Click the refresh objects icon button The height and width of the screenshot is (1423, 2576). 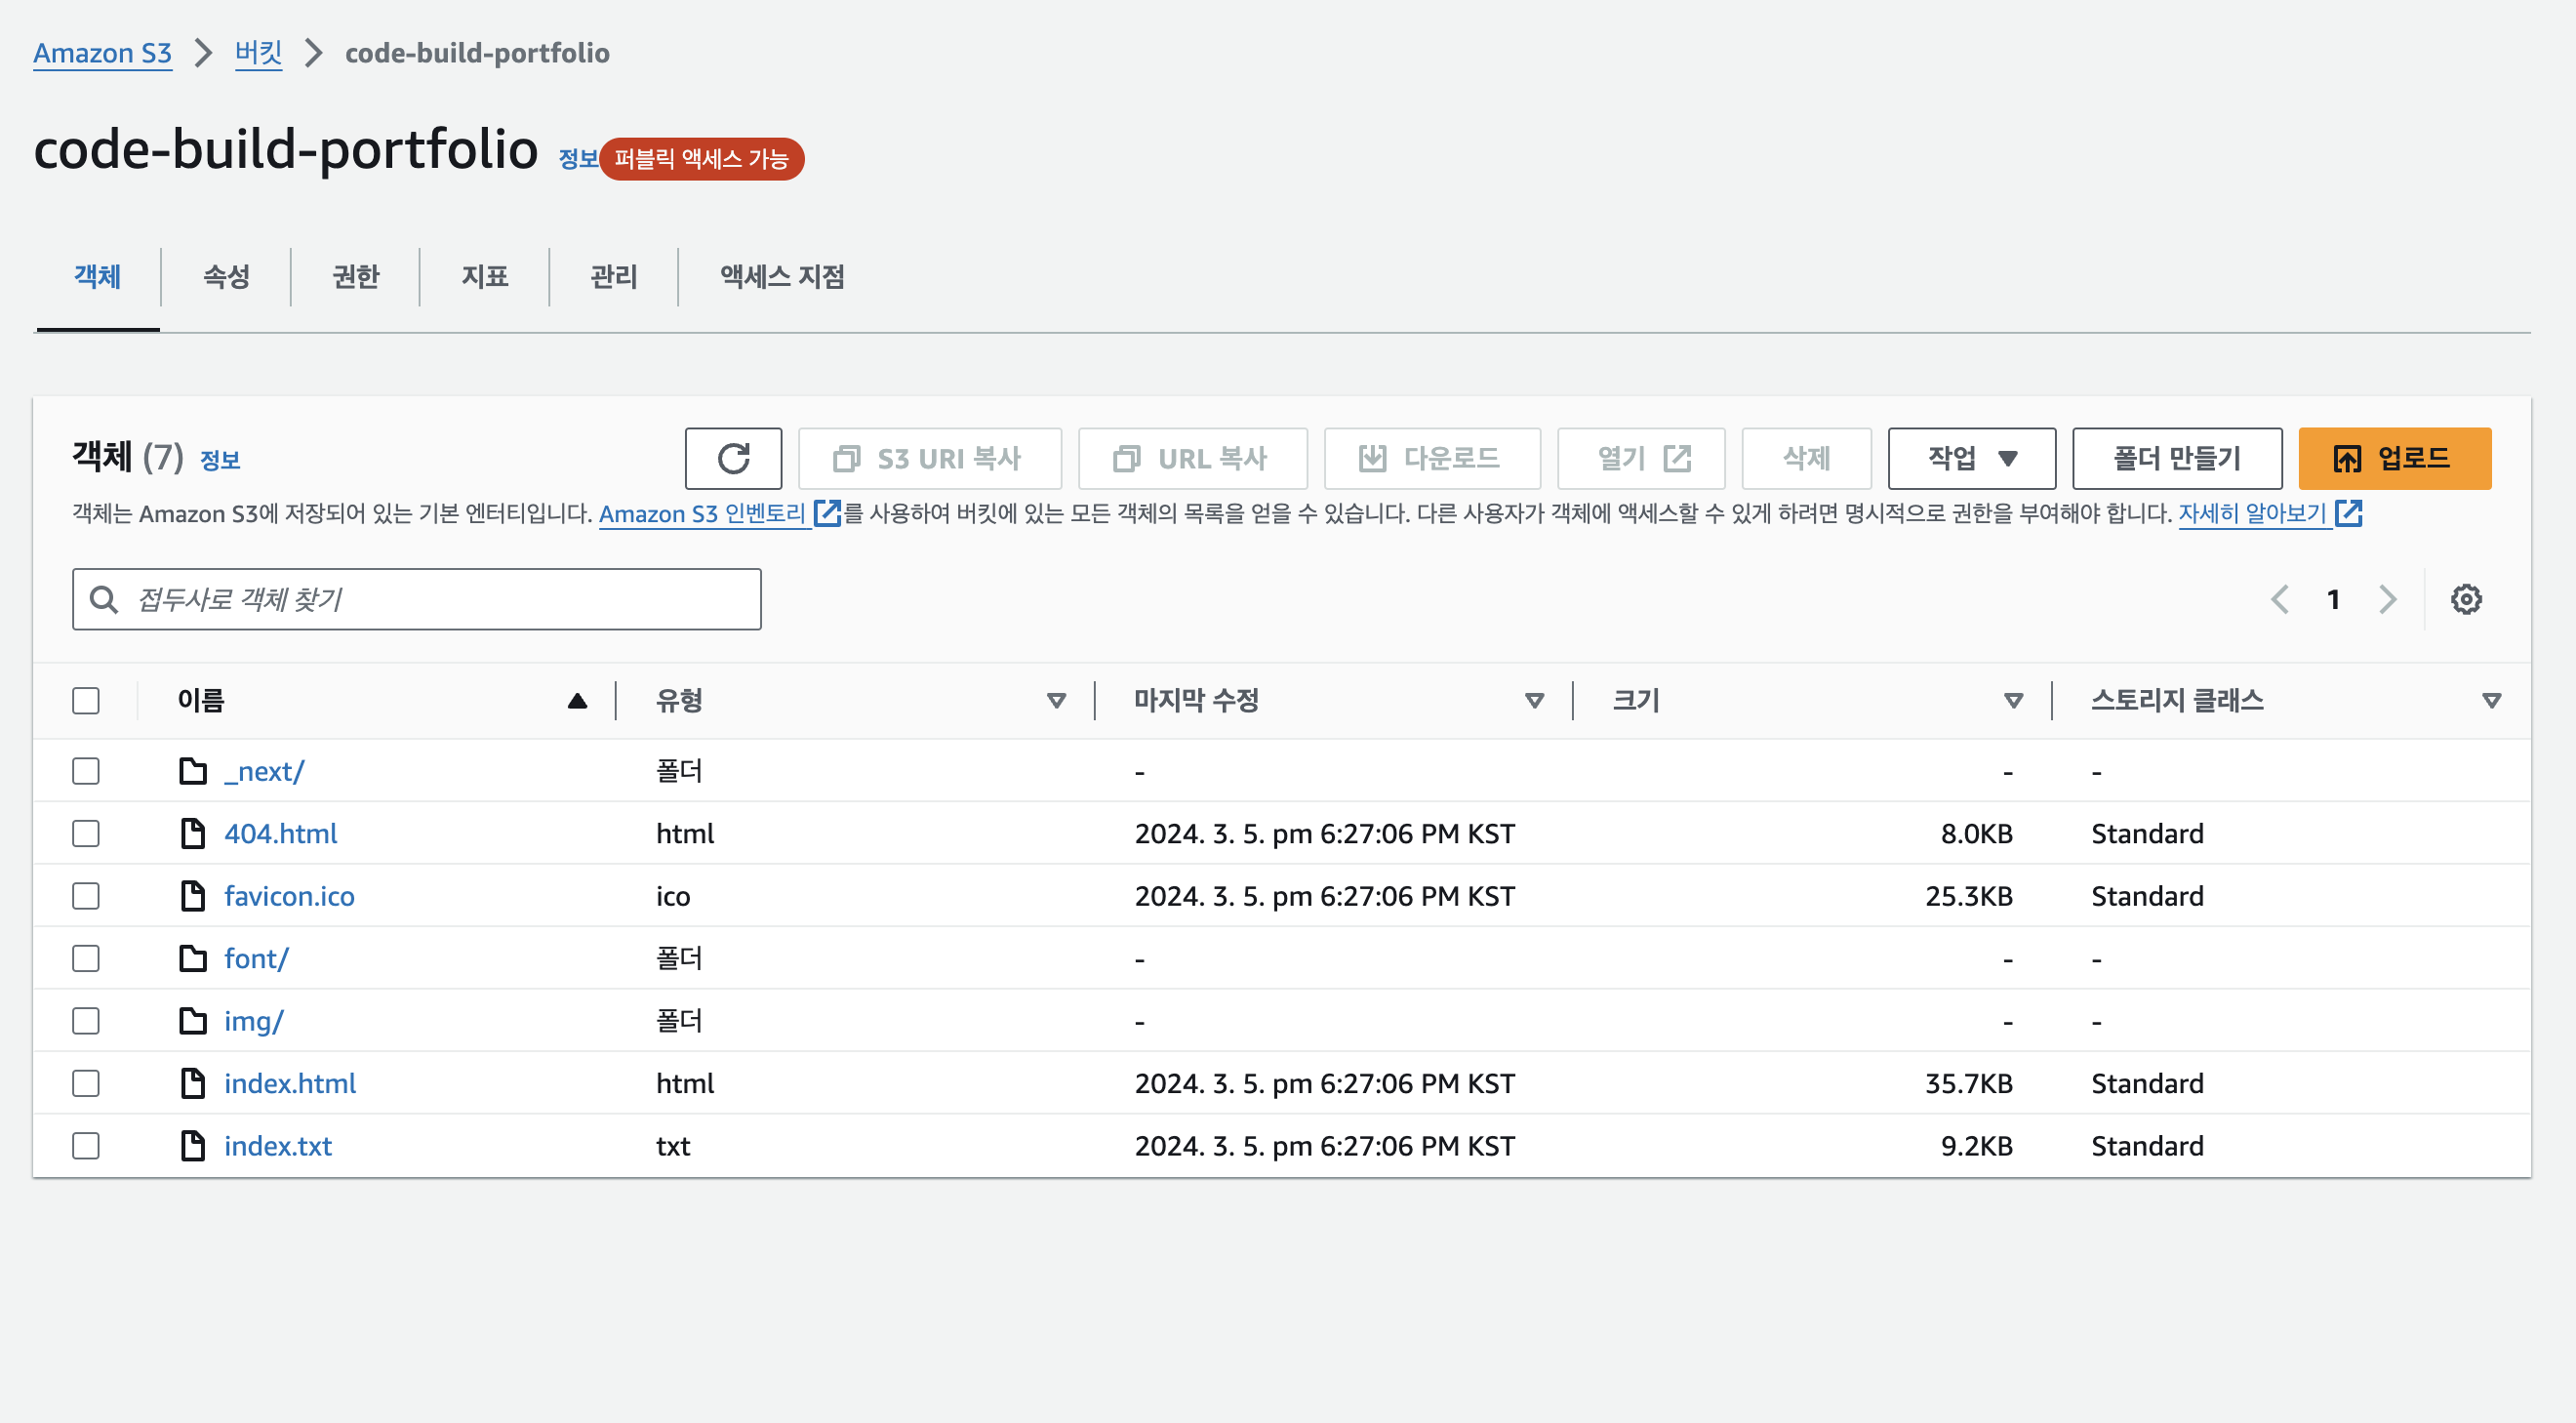733,459
